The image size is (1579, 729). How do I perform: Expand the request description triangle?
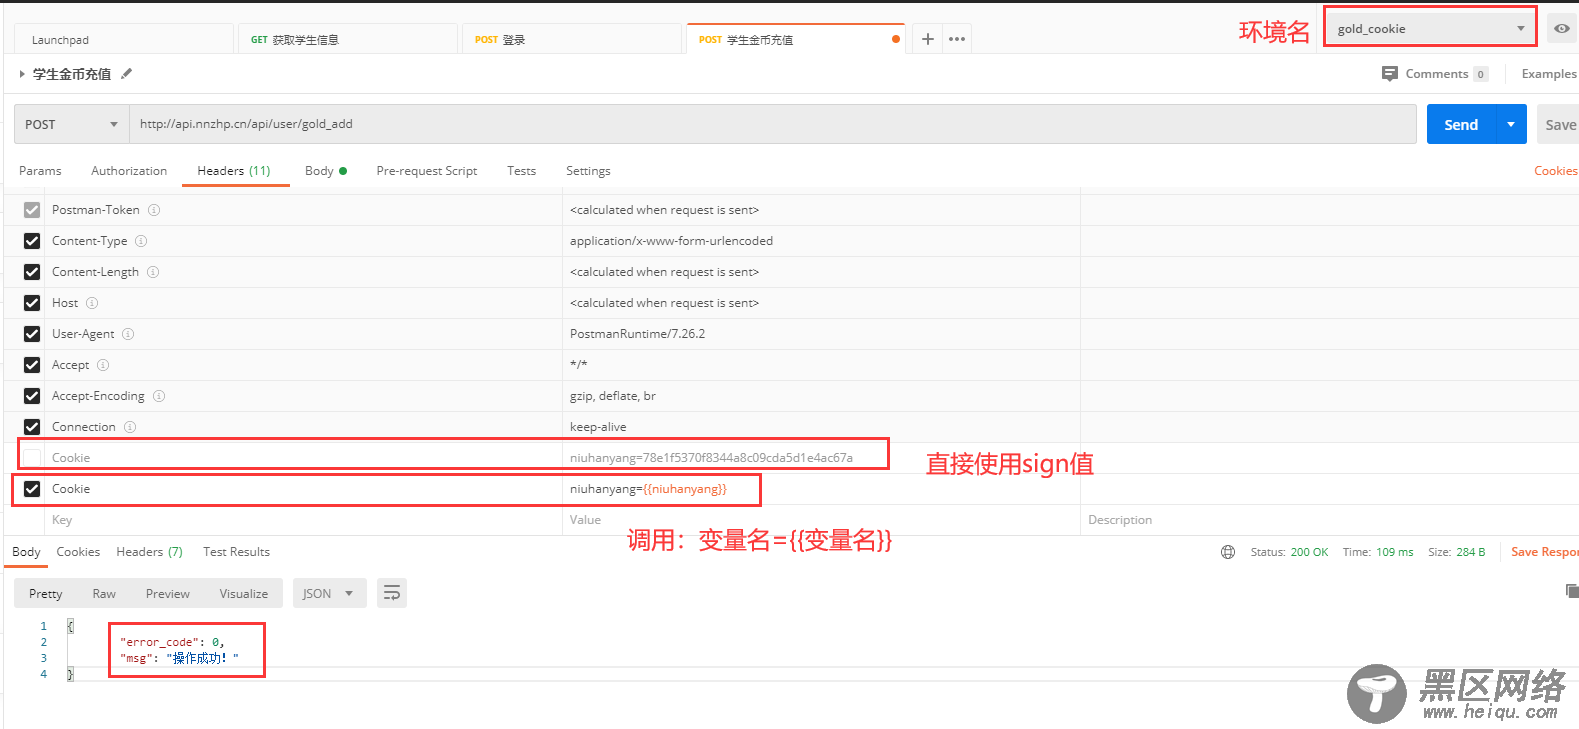[x=22, y=74]
